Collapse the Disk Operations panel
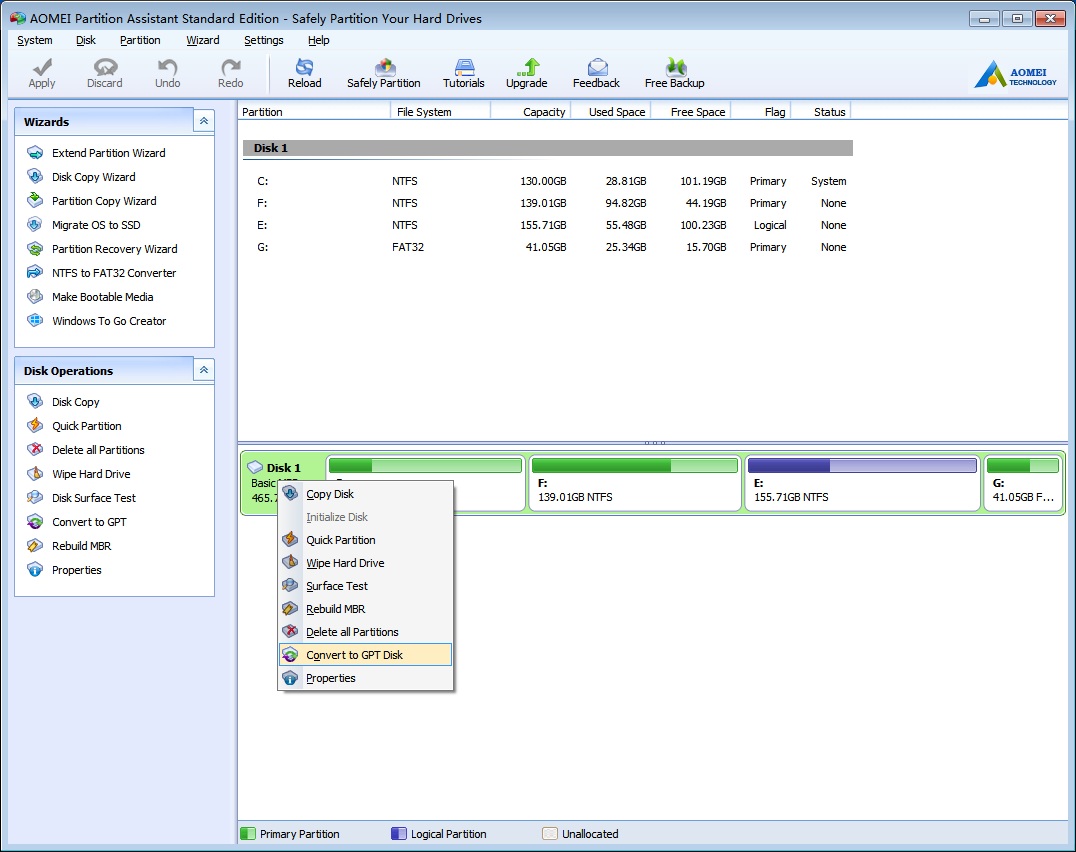Viewport: 1076px width, 852px height. pos(203,370)
